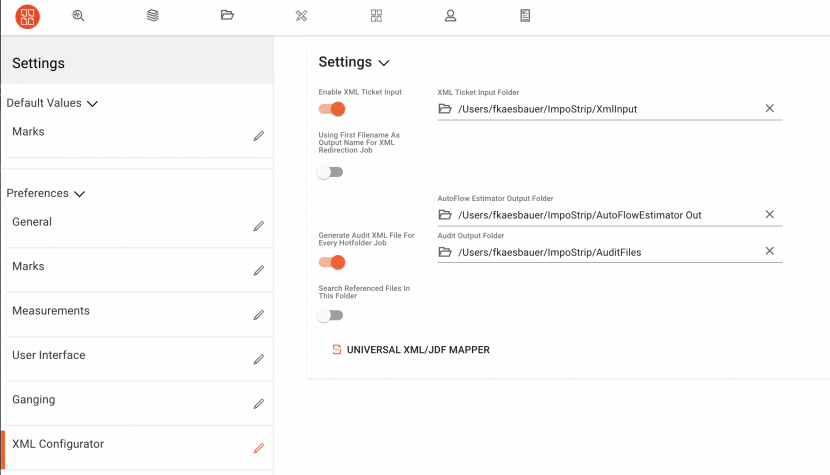Click the Audit Output Folder path field
The height and width of the screenshot is (475, 830).
coord(600,252)
